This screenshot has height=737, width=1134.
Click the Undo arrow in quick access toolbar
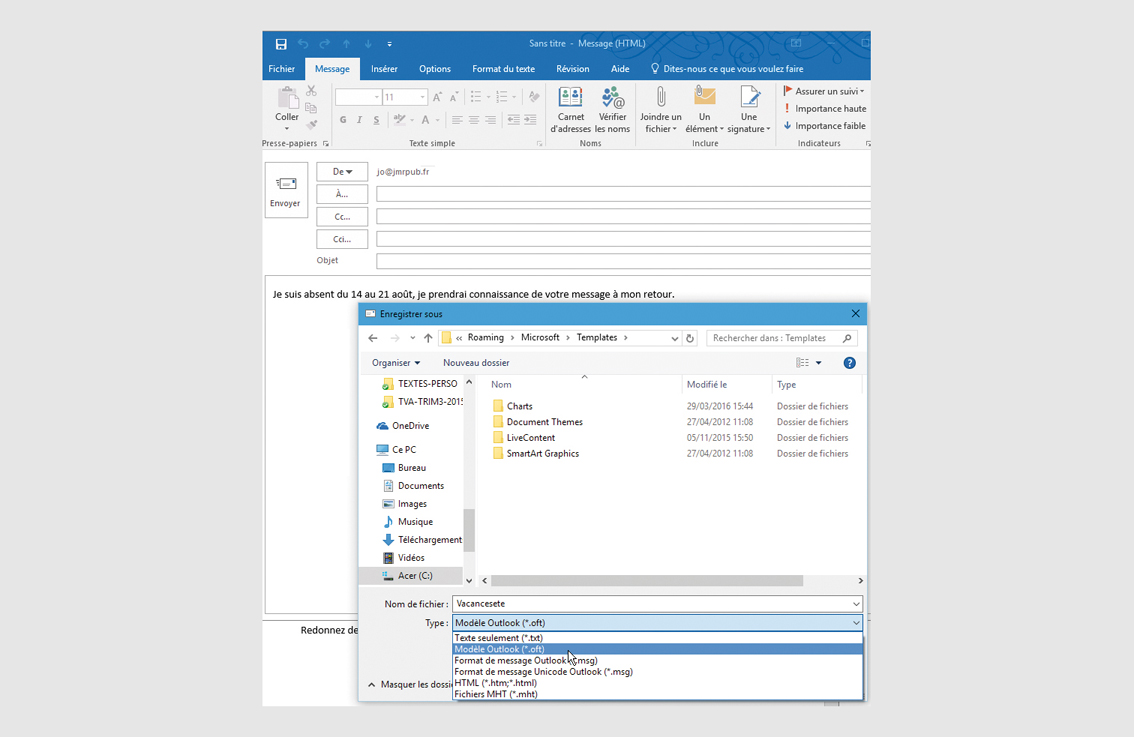tap(303, 44)
